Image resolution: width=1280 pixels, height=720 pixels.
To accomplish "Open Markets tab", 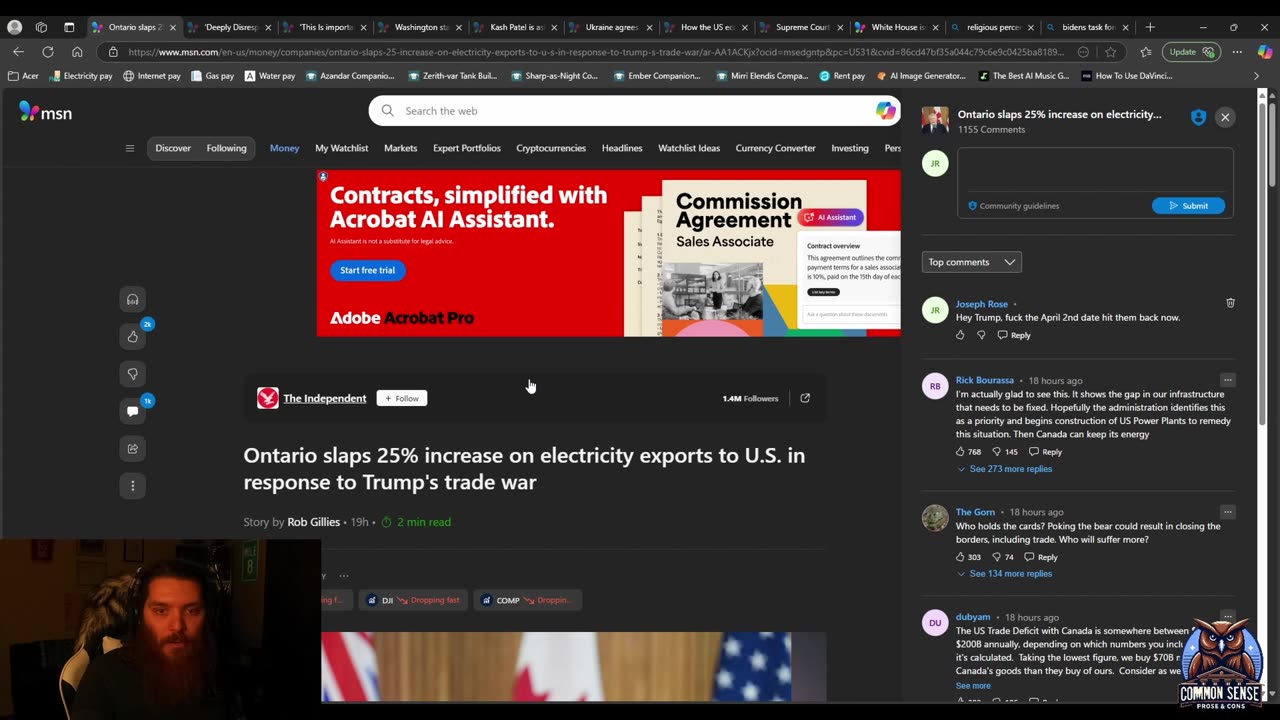I will pos(400,148).
